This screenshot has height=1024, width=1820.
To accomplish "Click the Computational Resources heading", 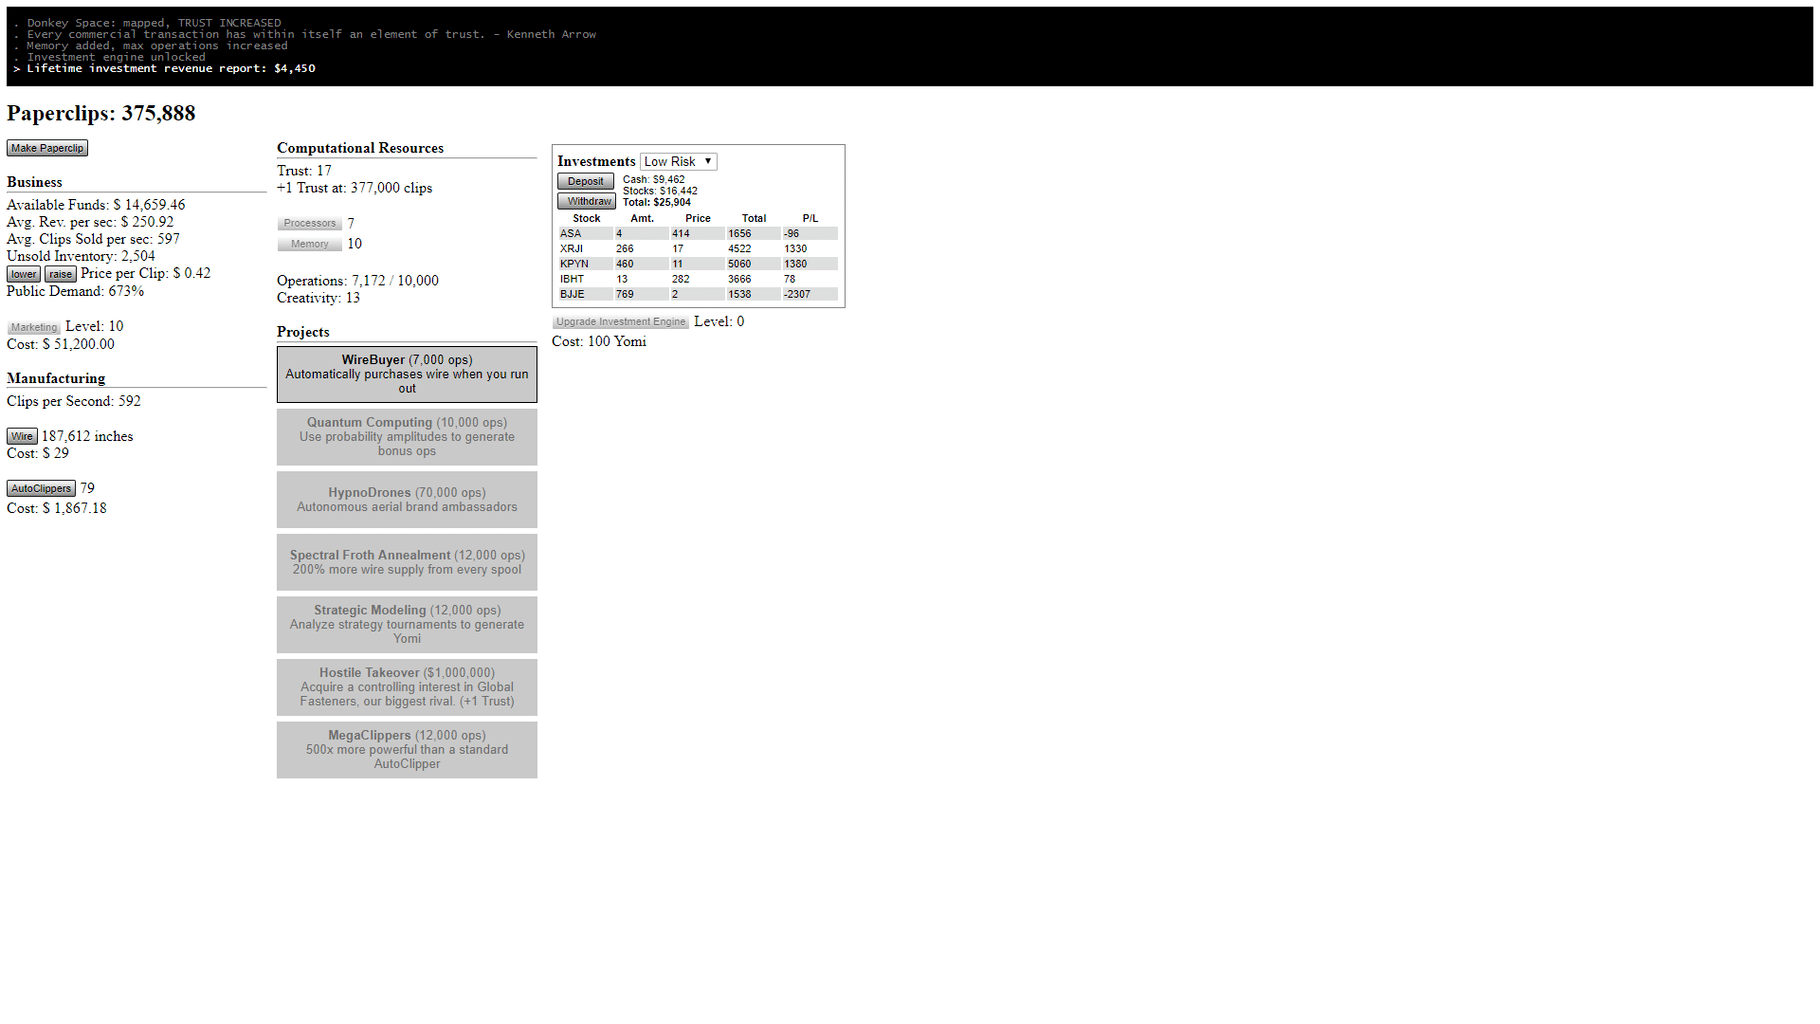I will 360,148.
